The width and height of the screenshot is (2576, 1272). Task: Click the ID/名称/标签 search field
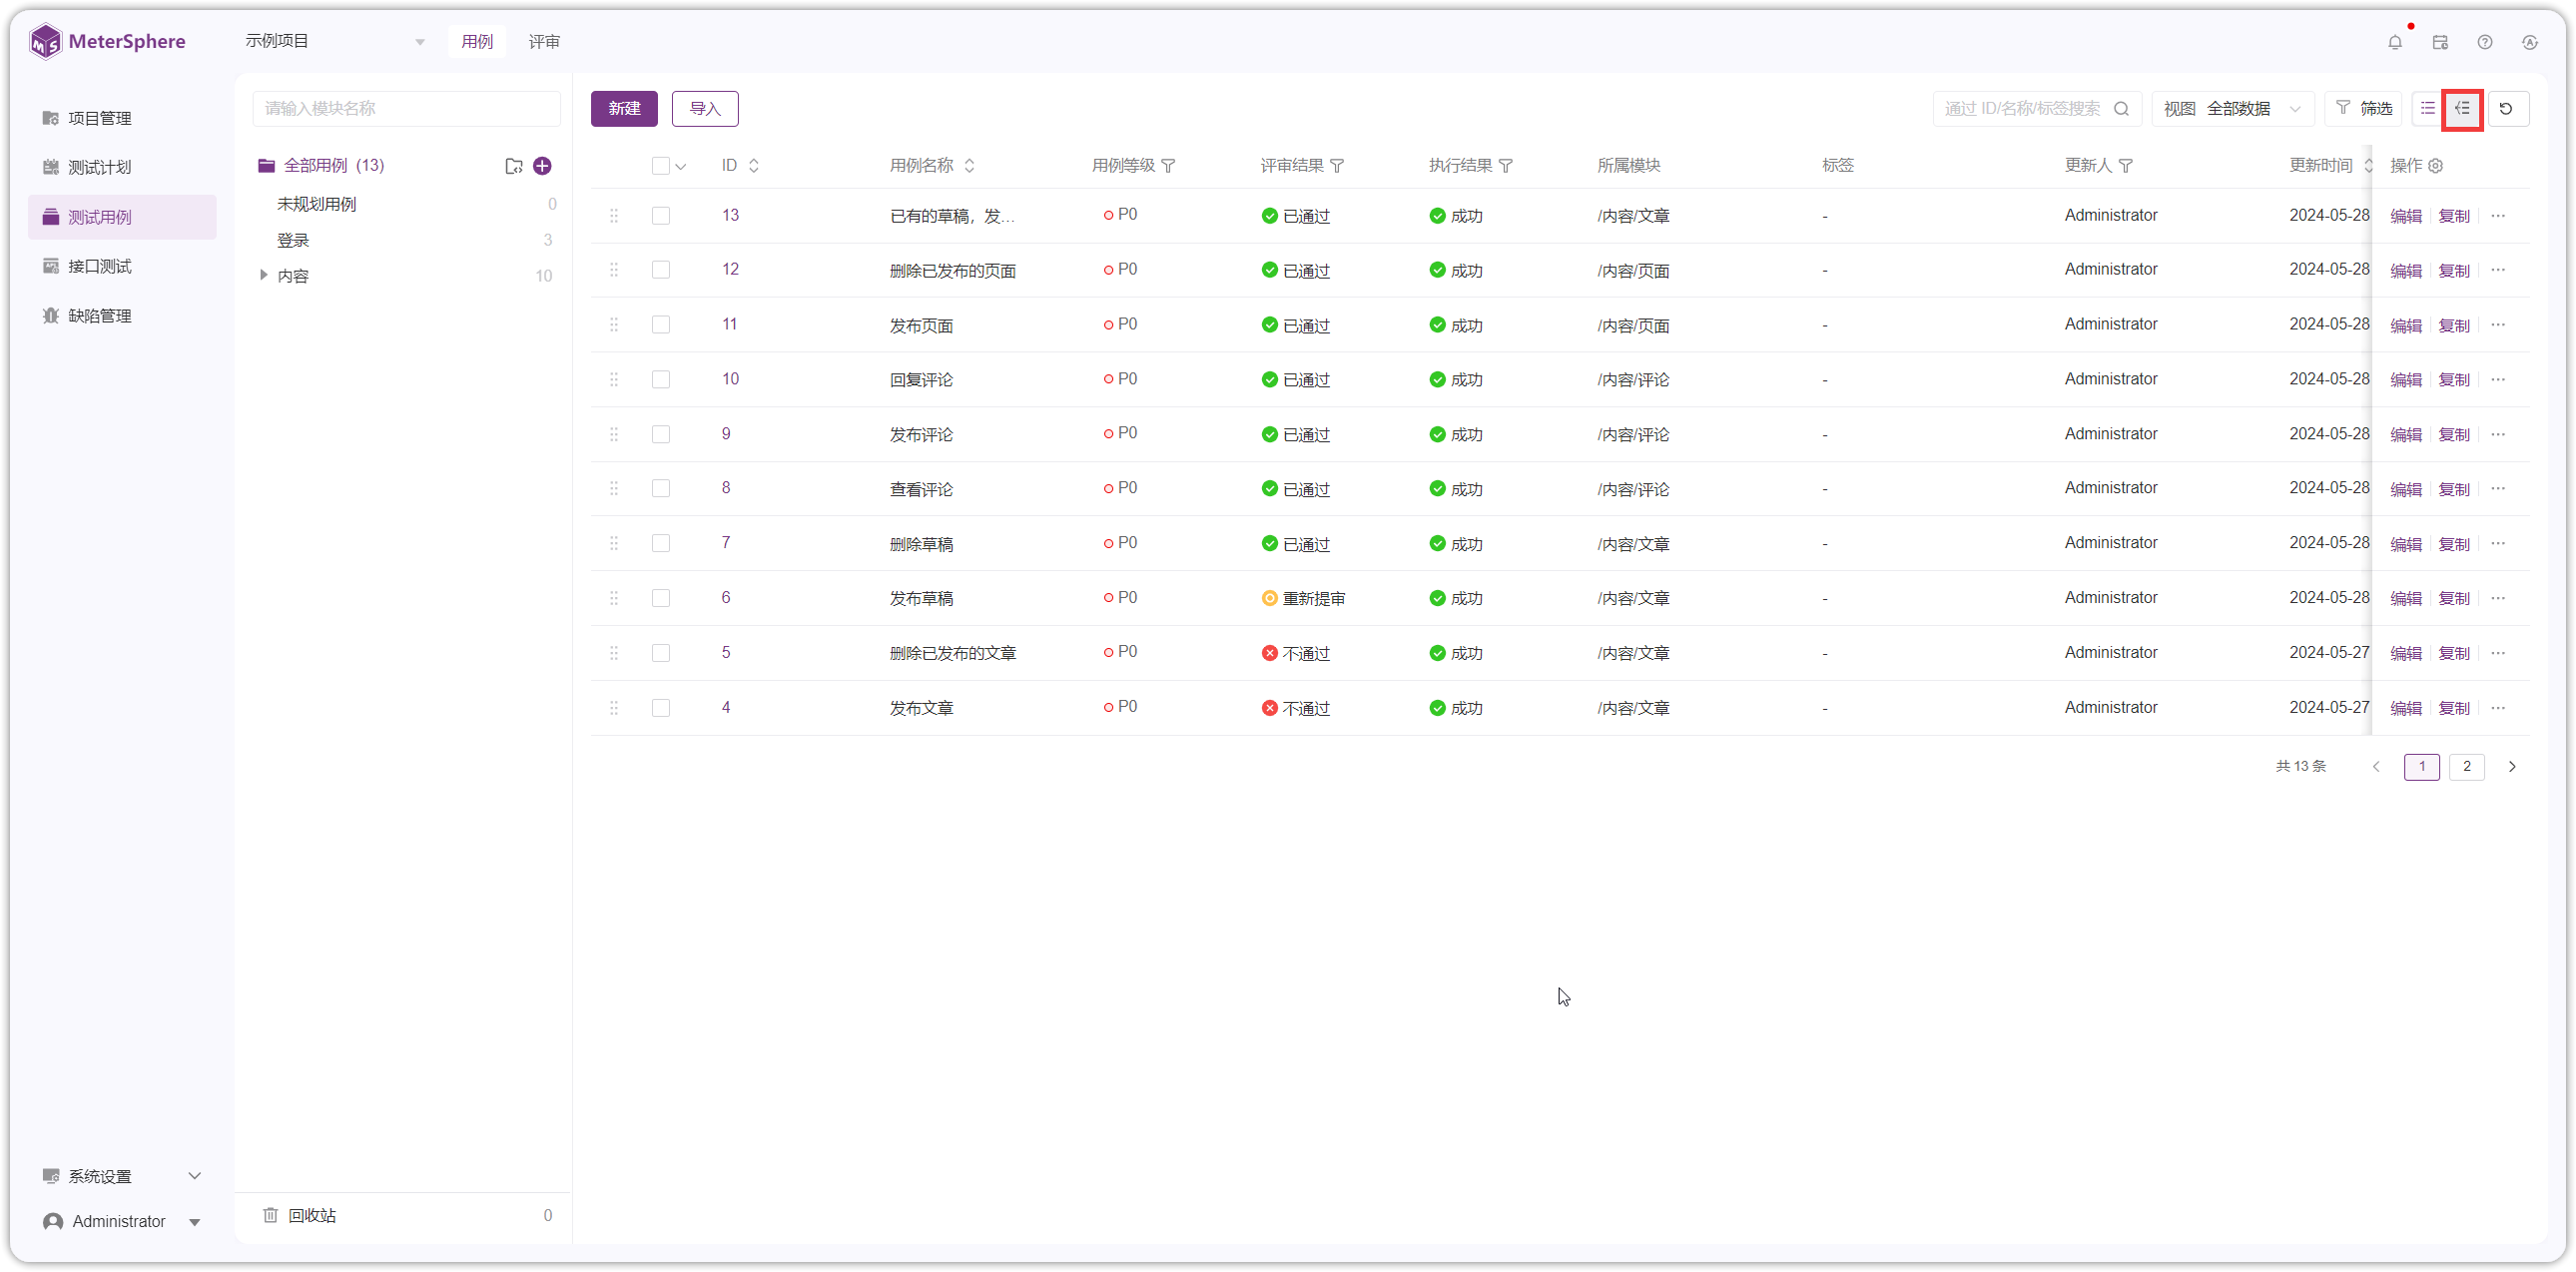(2023, 108)
